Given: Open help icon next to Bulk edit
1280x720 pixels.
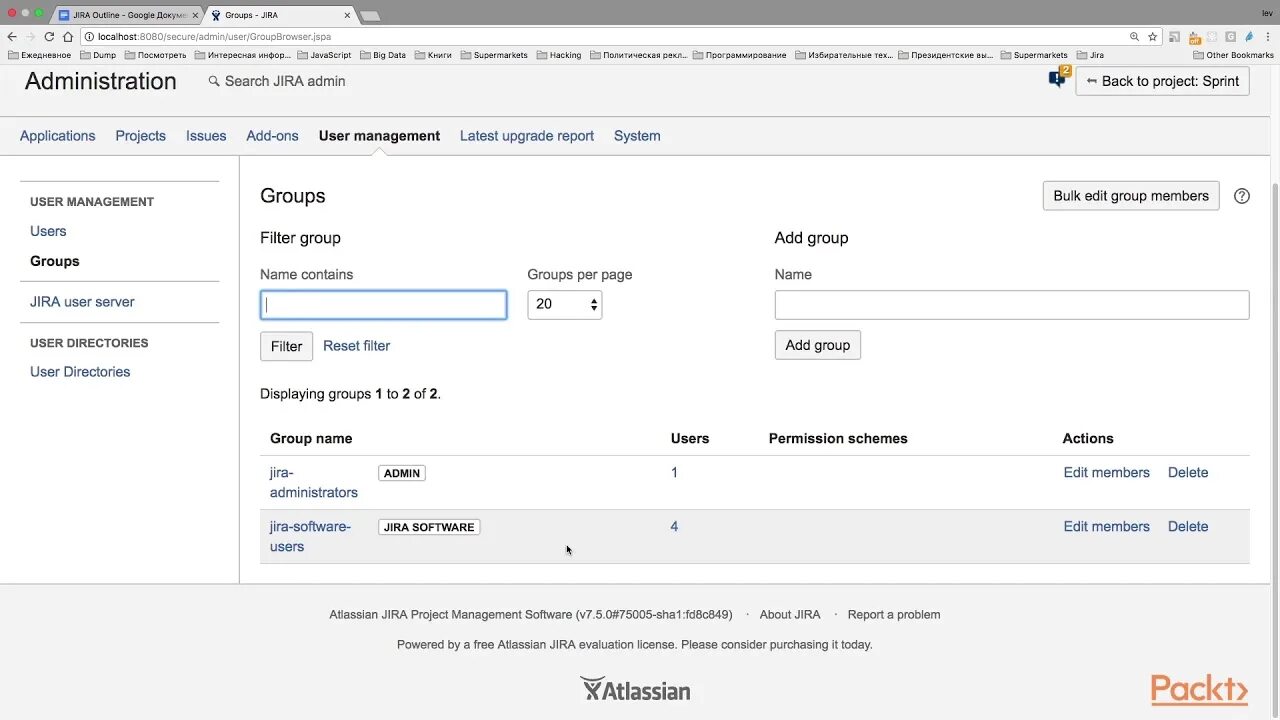Looking at the screenshot, I should point(1242,196).
